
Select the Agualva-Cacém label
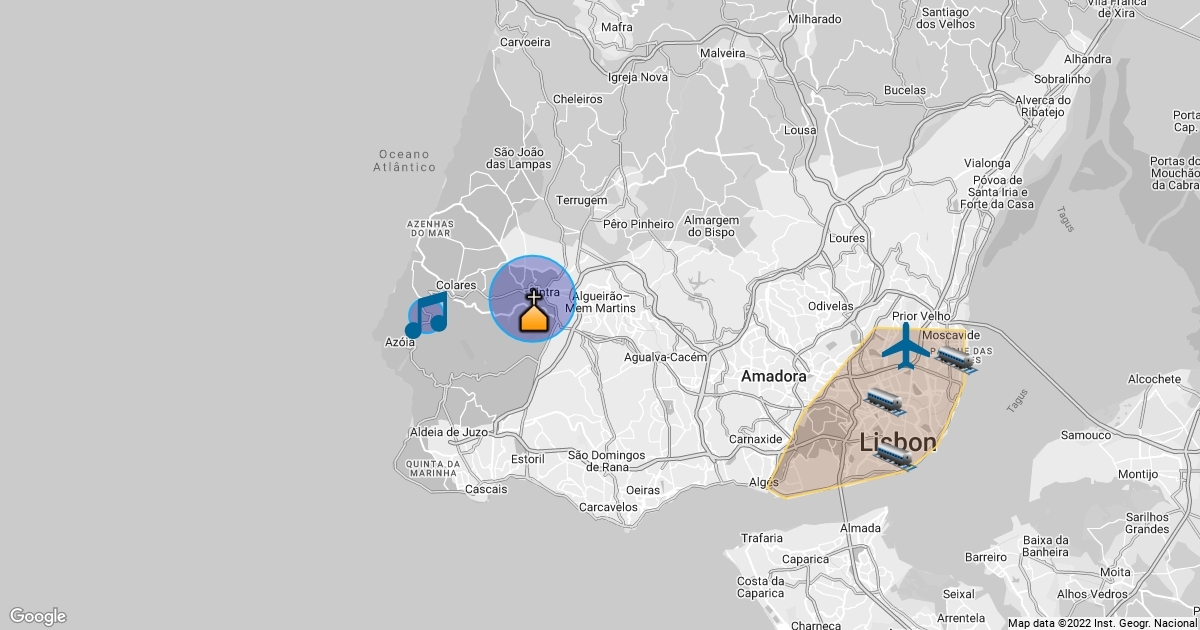pos(665,357)
